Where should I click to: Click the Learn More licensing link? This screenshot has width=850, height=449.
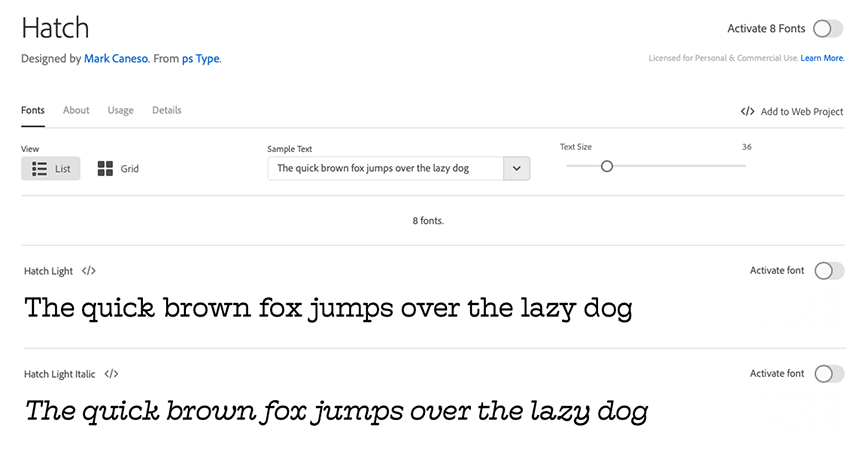(x=822, y=58)
